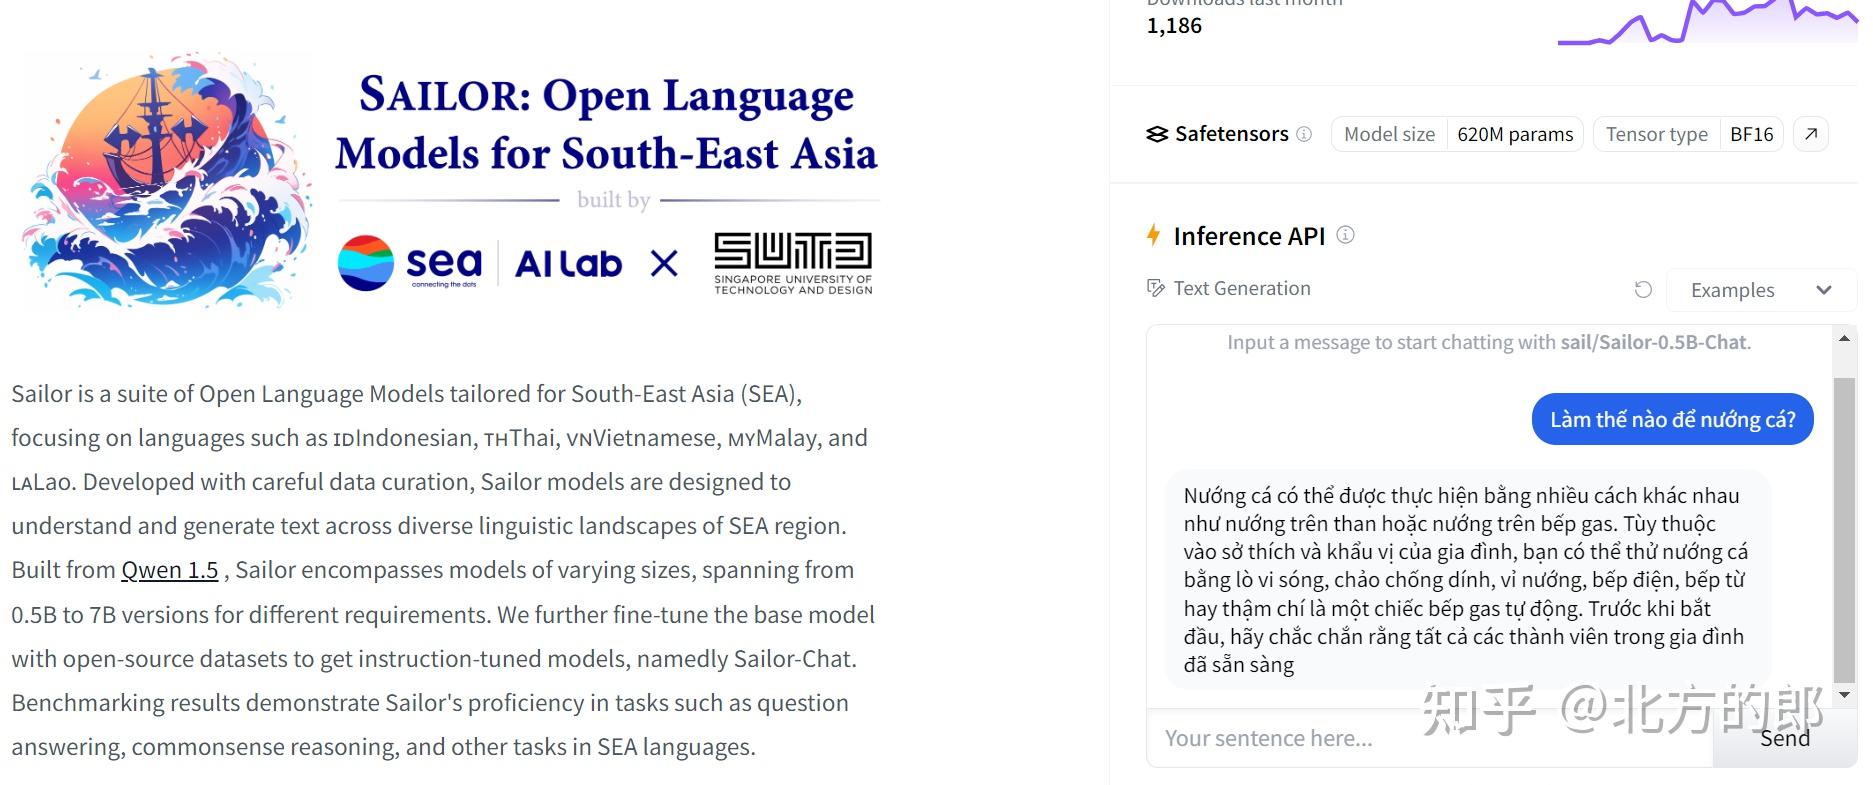Click the Text Generation label

pyautogui.click(x=1242, y=289)
